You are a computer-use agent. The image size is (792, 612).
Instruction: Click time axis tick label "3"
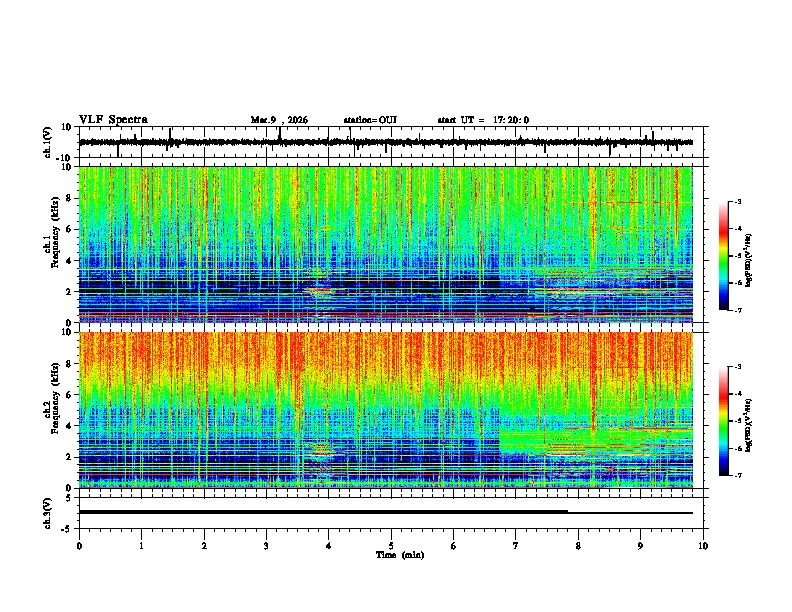[x=266, y=546]
